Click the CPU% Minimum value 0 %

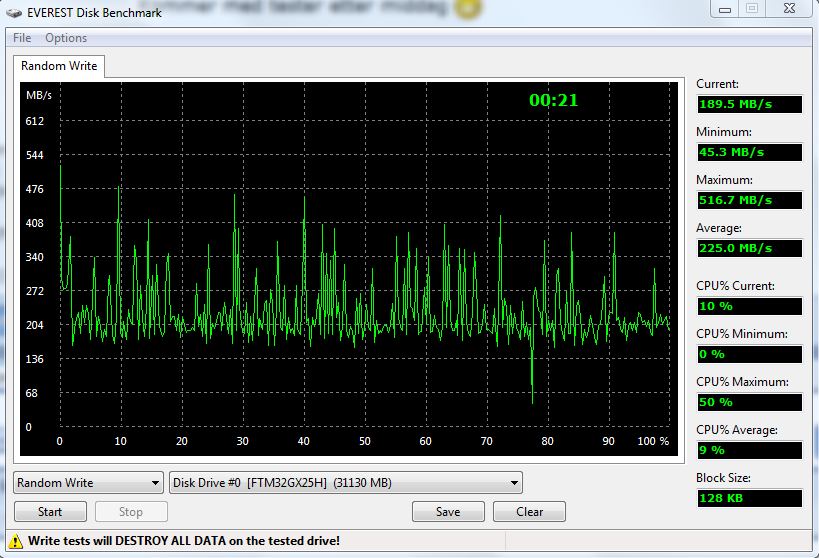pos(750,354)
